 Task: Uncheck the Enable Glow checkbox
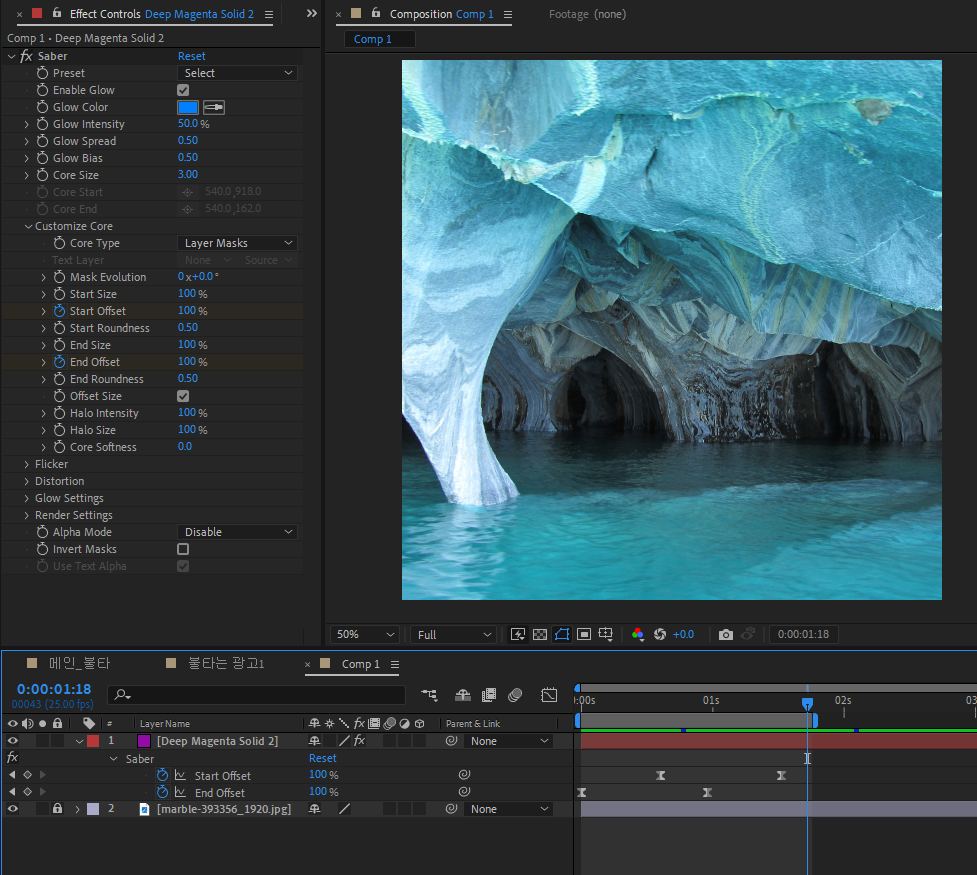[x=183, y=90]
